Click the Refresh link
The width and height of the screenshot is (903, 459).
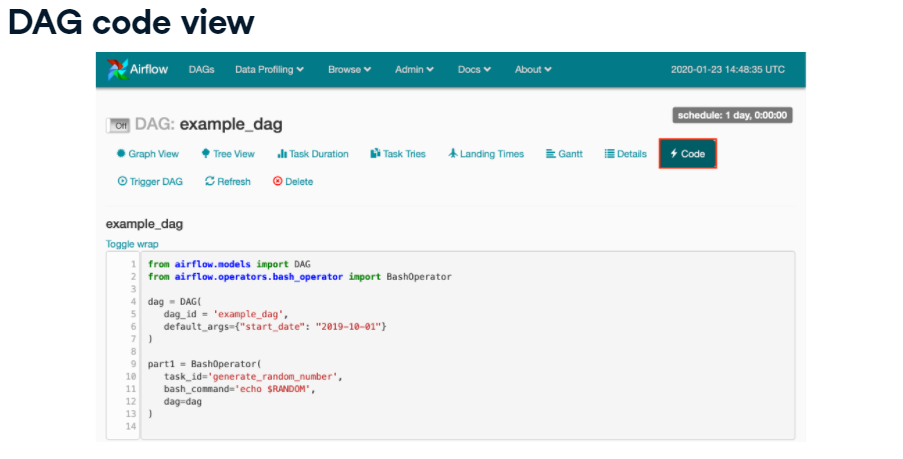[228, 182]
